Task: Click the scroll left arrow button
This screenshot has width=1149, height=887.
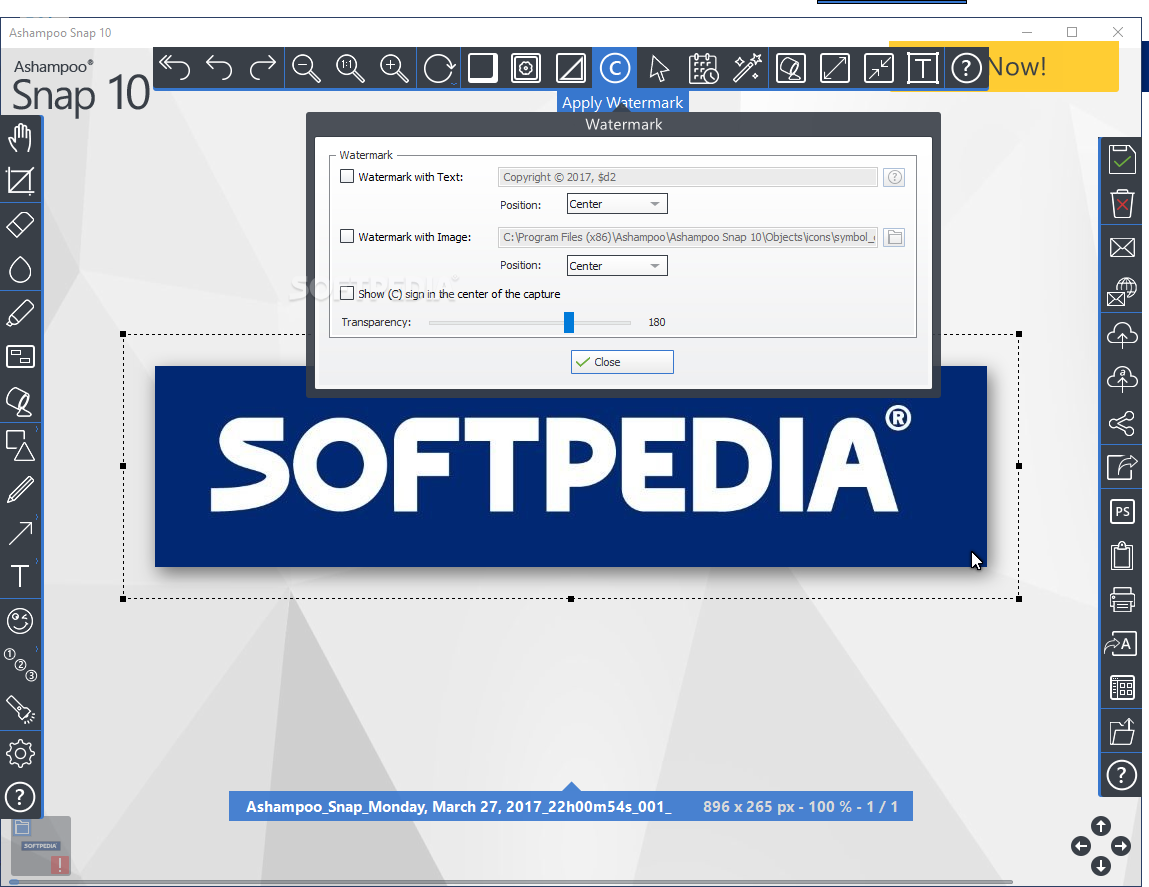Action: pyautogui.click(x=1081, y=847)
